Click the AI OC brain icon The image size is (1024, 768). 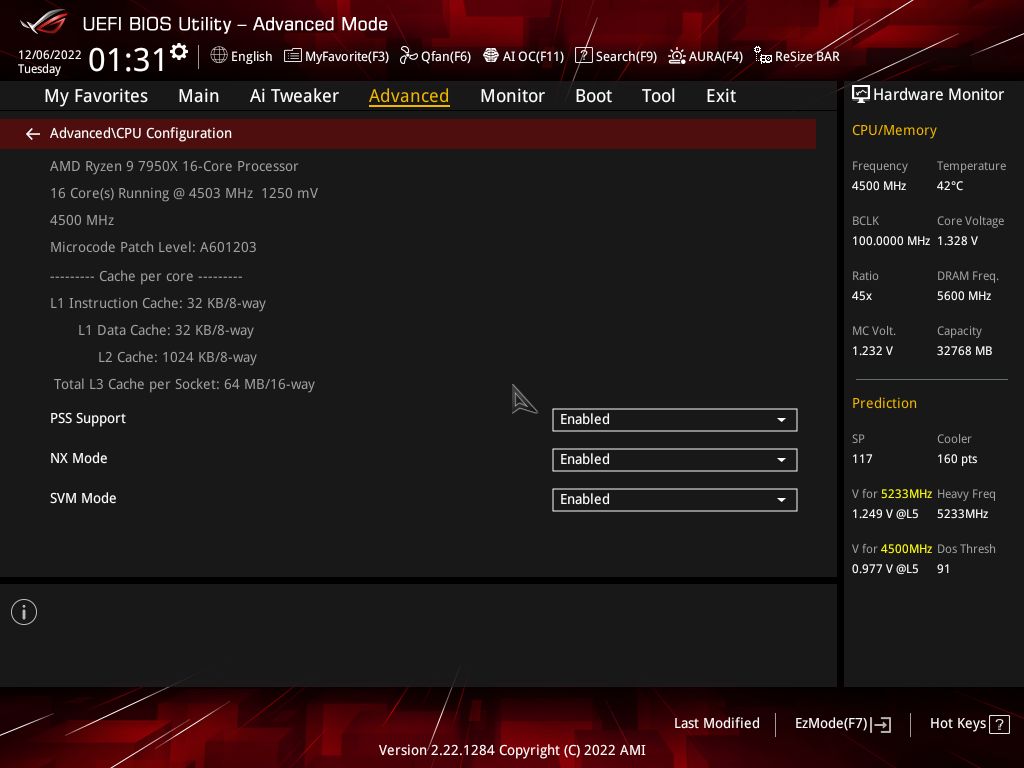point(490,56)
